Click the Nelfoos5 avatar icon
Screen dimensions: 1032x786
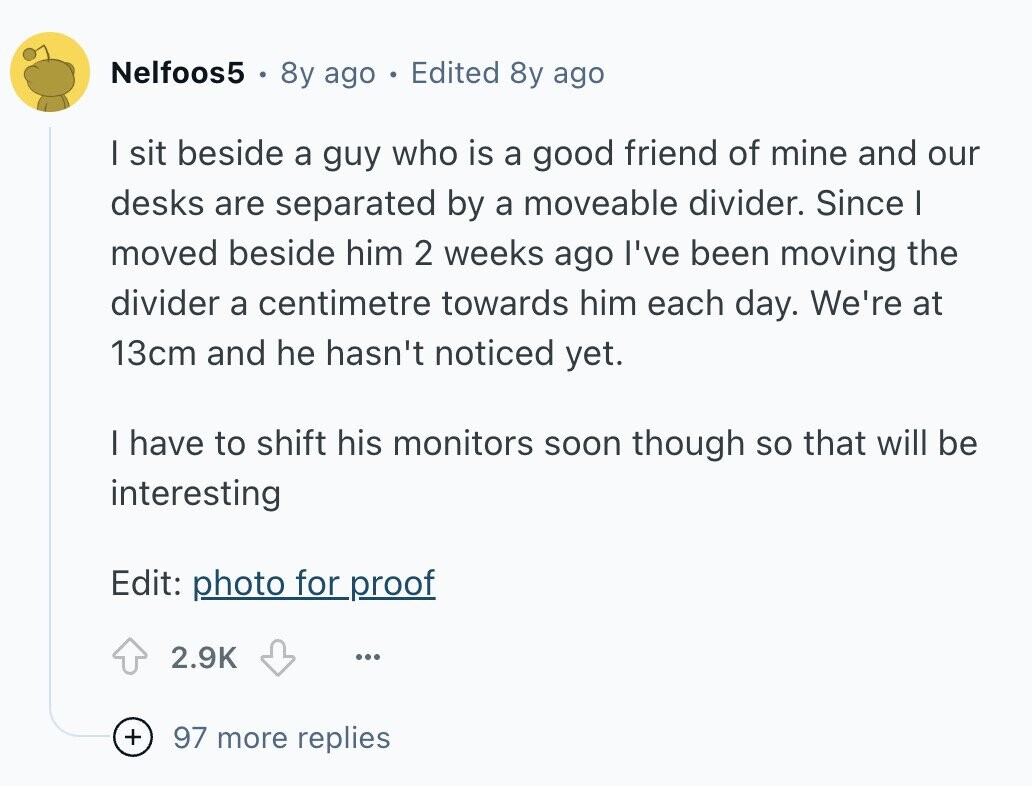coord(50,72)
